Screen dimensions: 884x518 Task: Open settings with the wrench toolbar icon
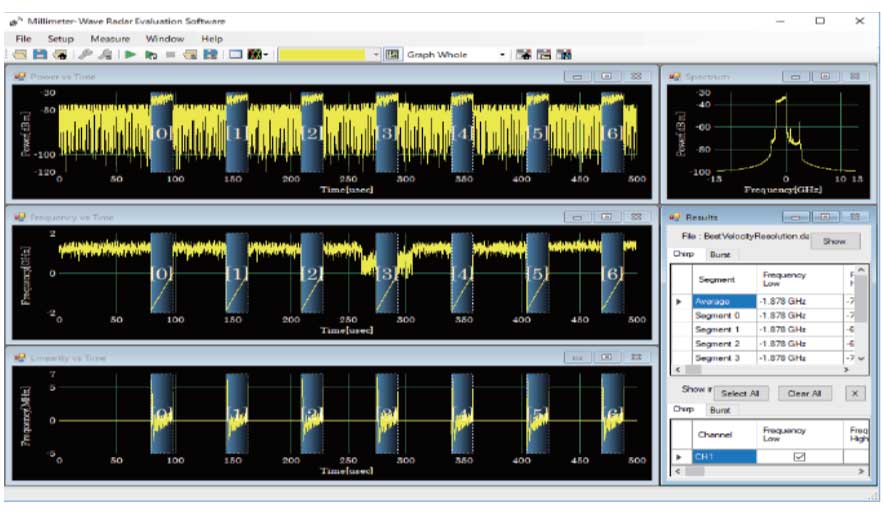(x=85, y=55)
